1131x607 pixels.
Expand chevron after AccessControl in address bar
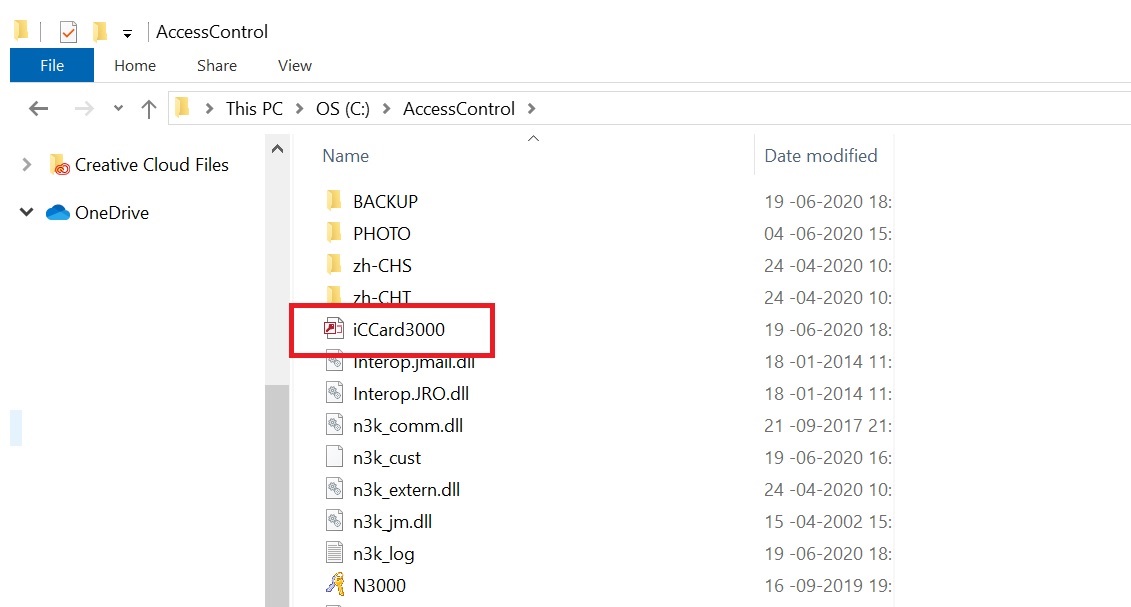click(532, 109)
